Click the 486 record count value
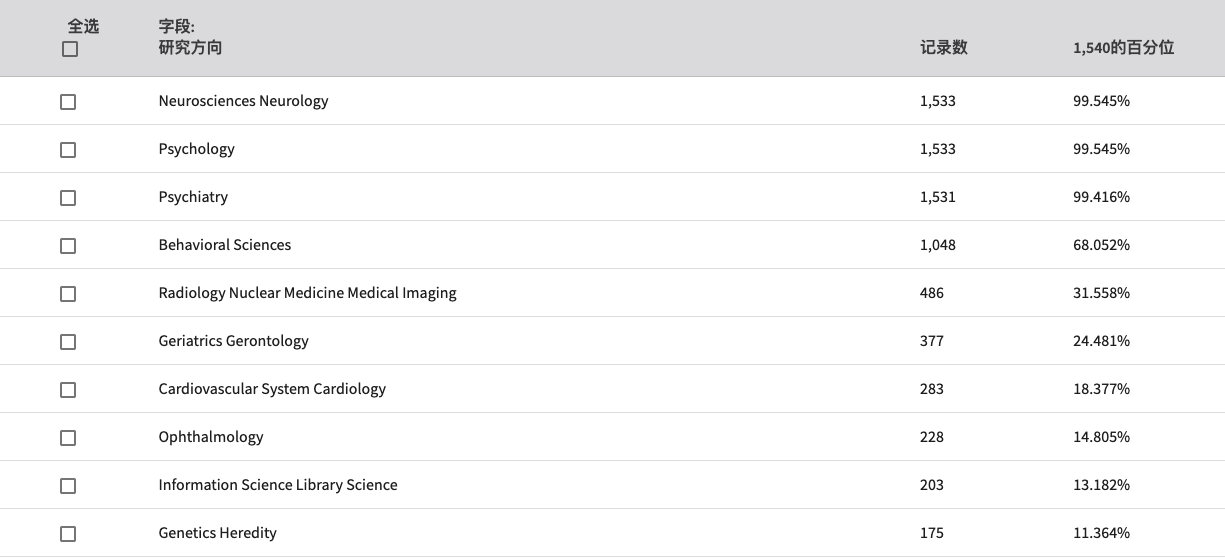Screen dimensions: 1225x558 (x=932, y=293)
